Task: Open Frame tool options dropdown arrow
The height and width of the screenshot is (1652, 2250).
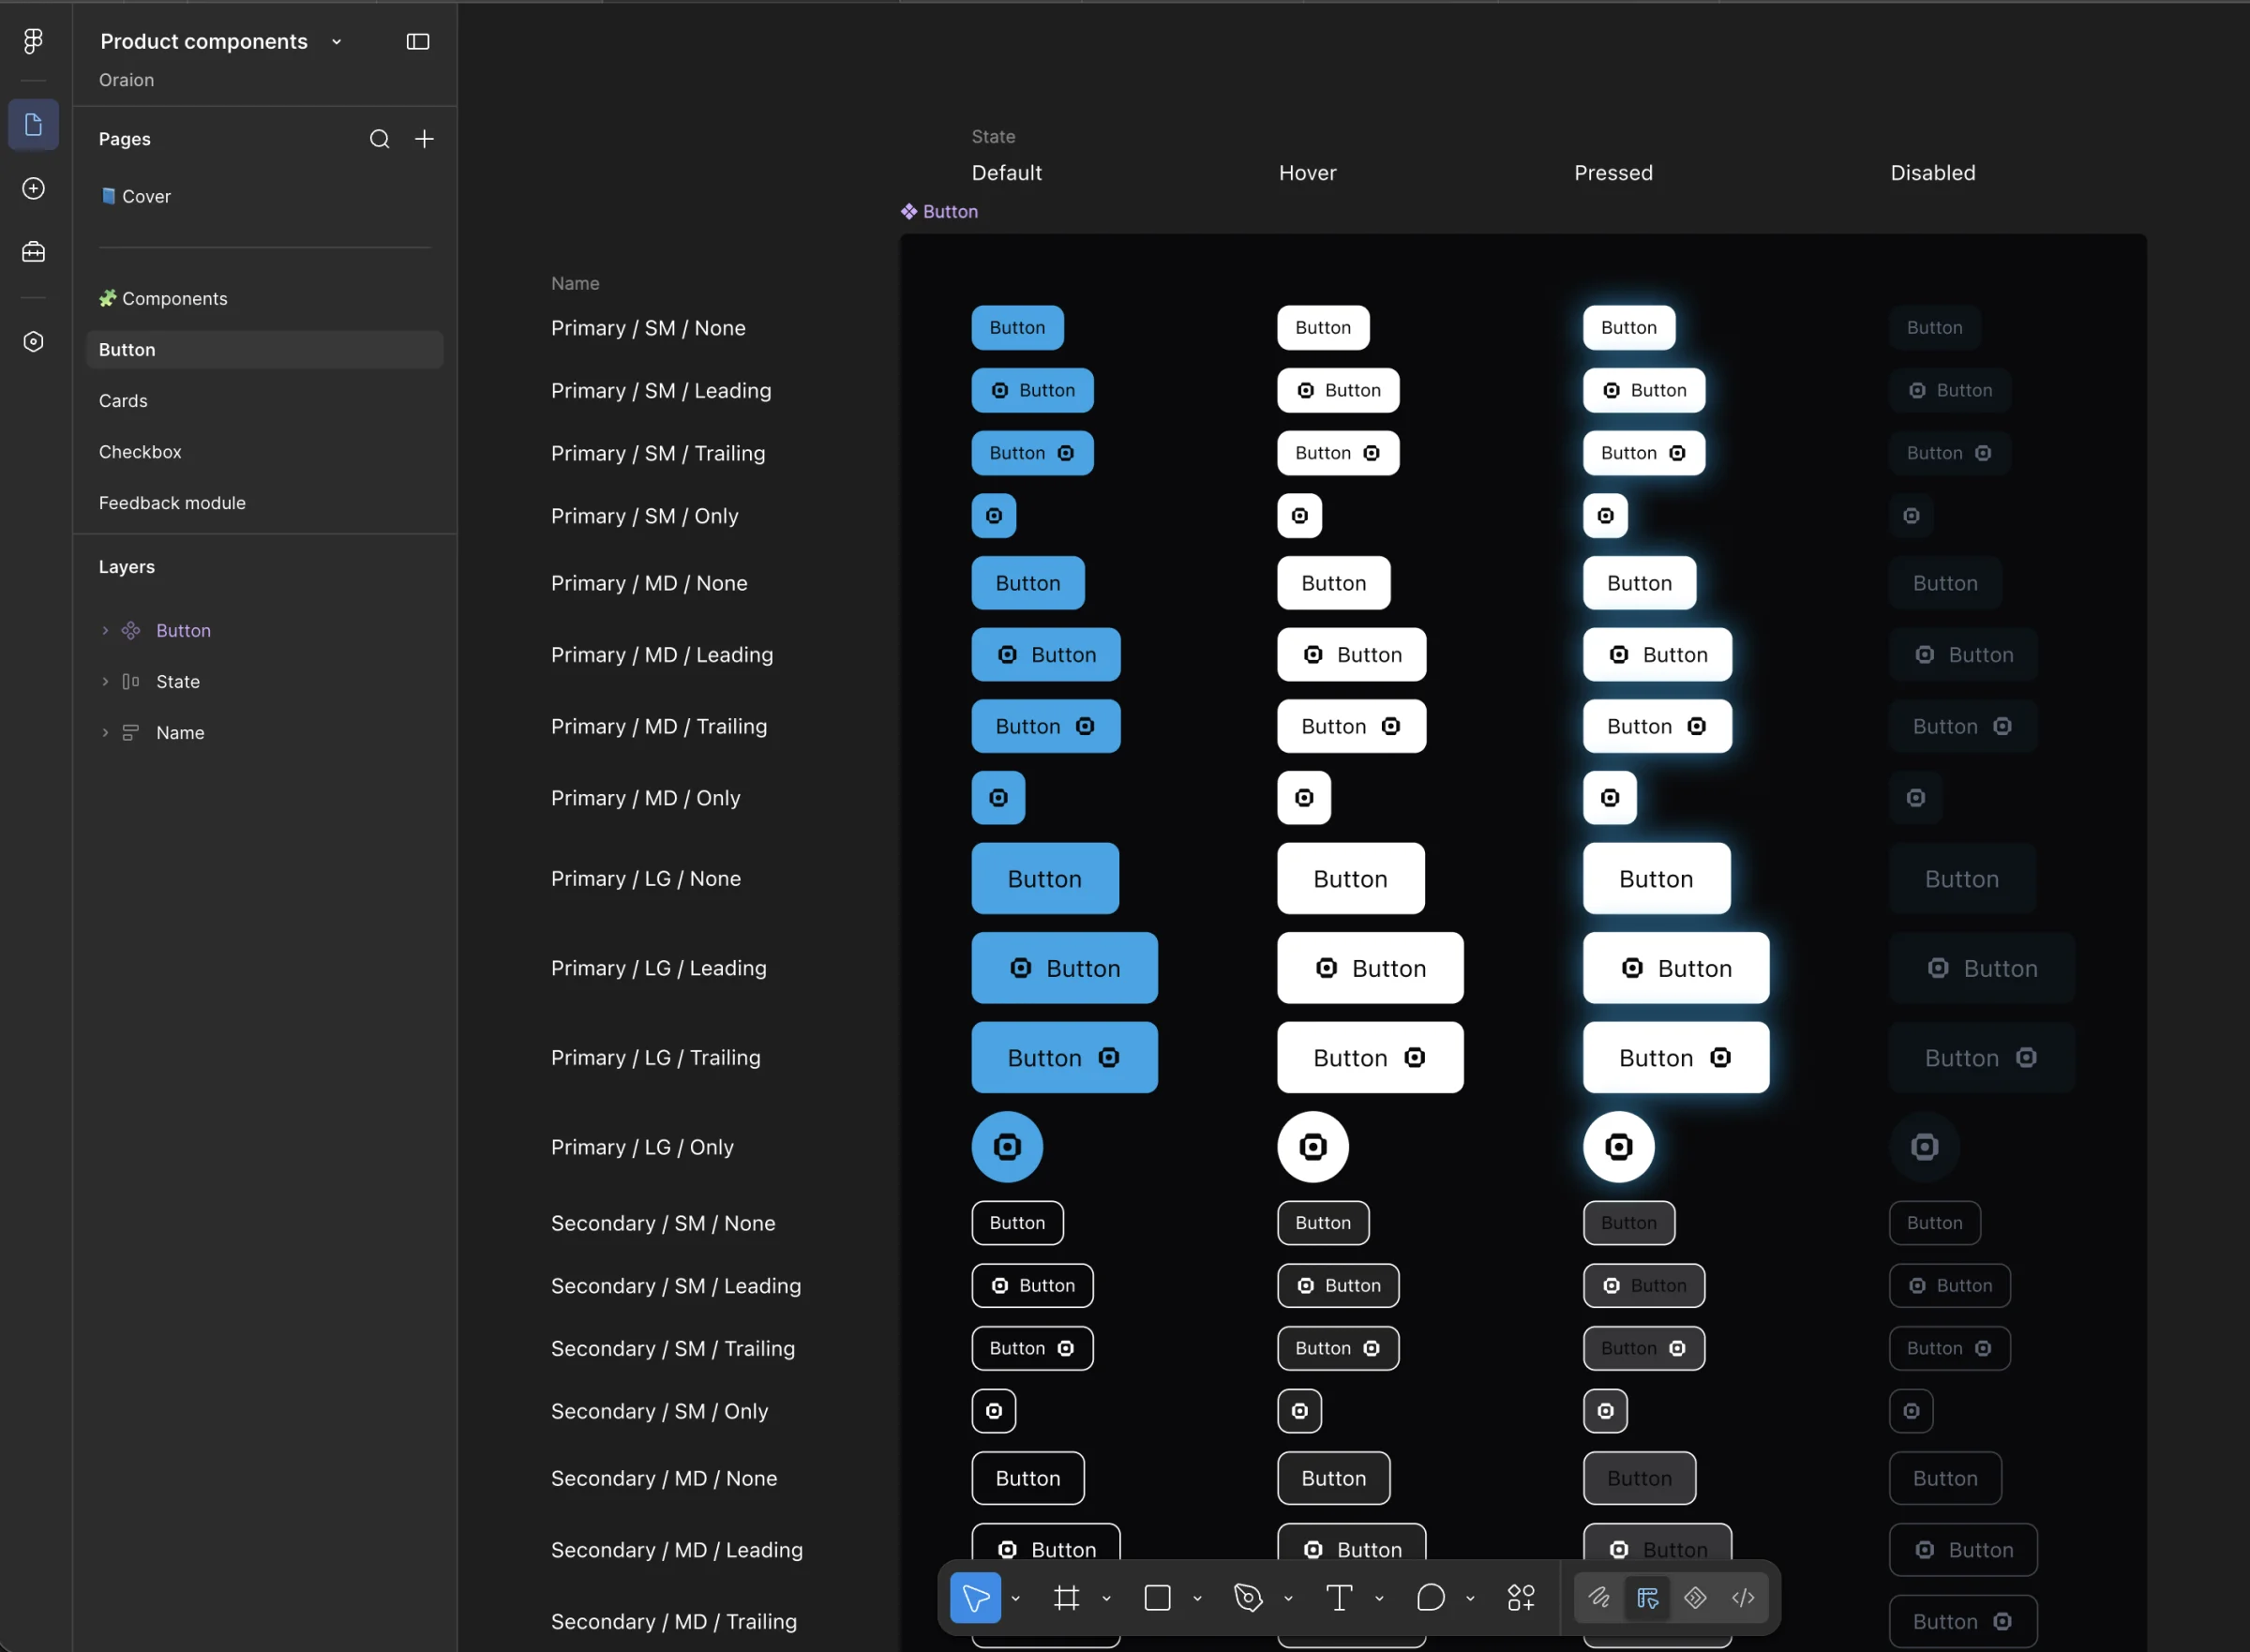Action: pyautogui.click(x=1106, y=1598)
